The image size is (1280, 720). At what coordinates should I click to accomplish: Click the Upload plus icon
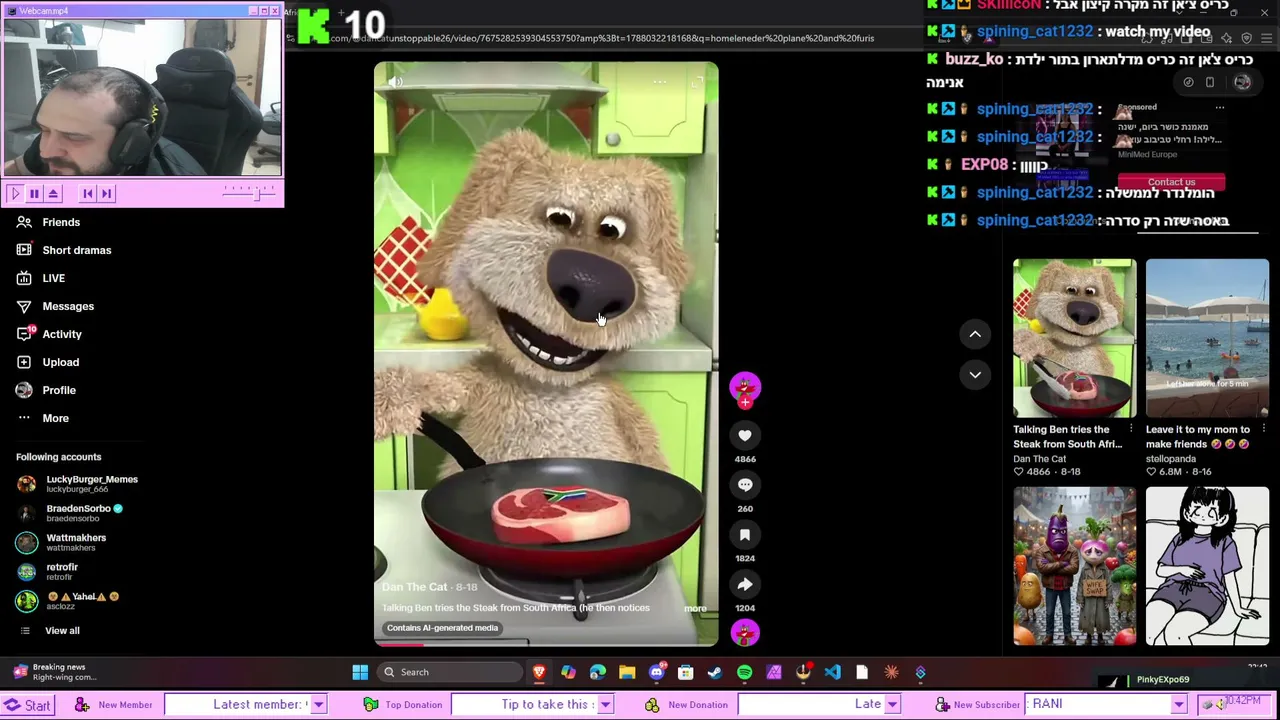click(24, 362)
